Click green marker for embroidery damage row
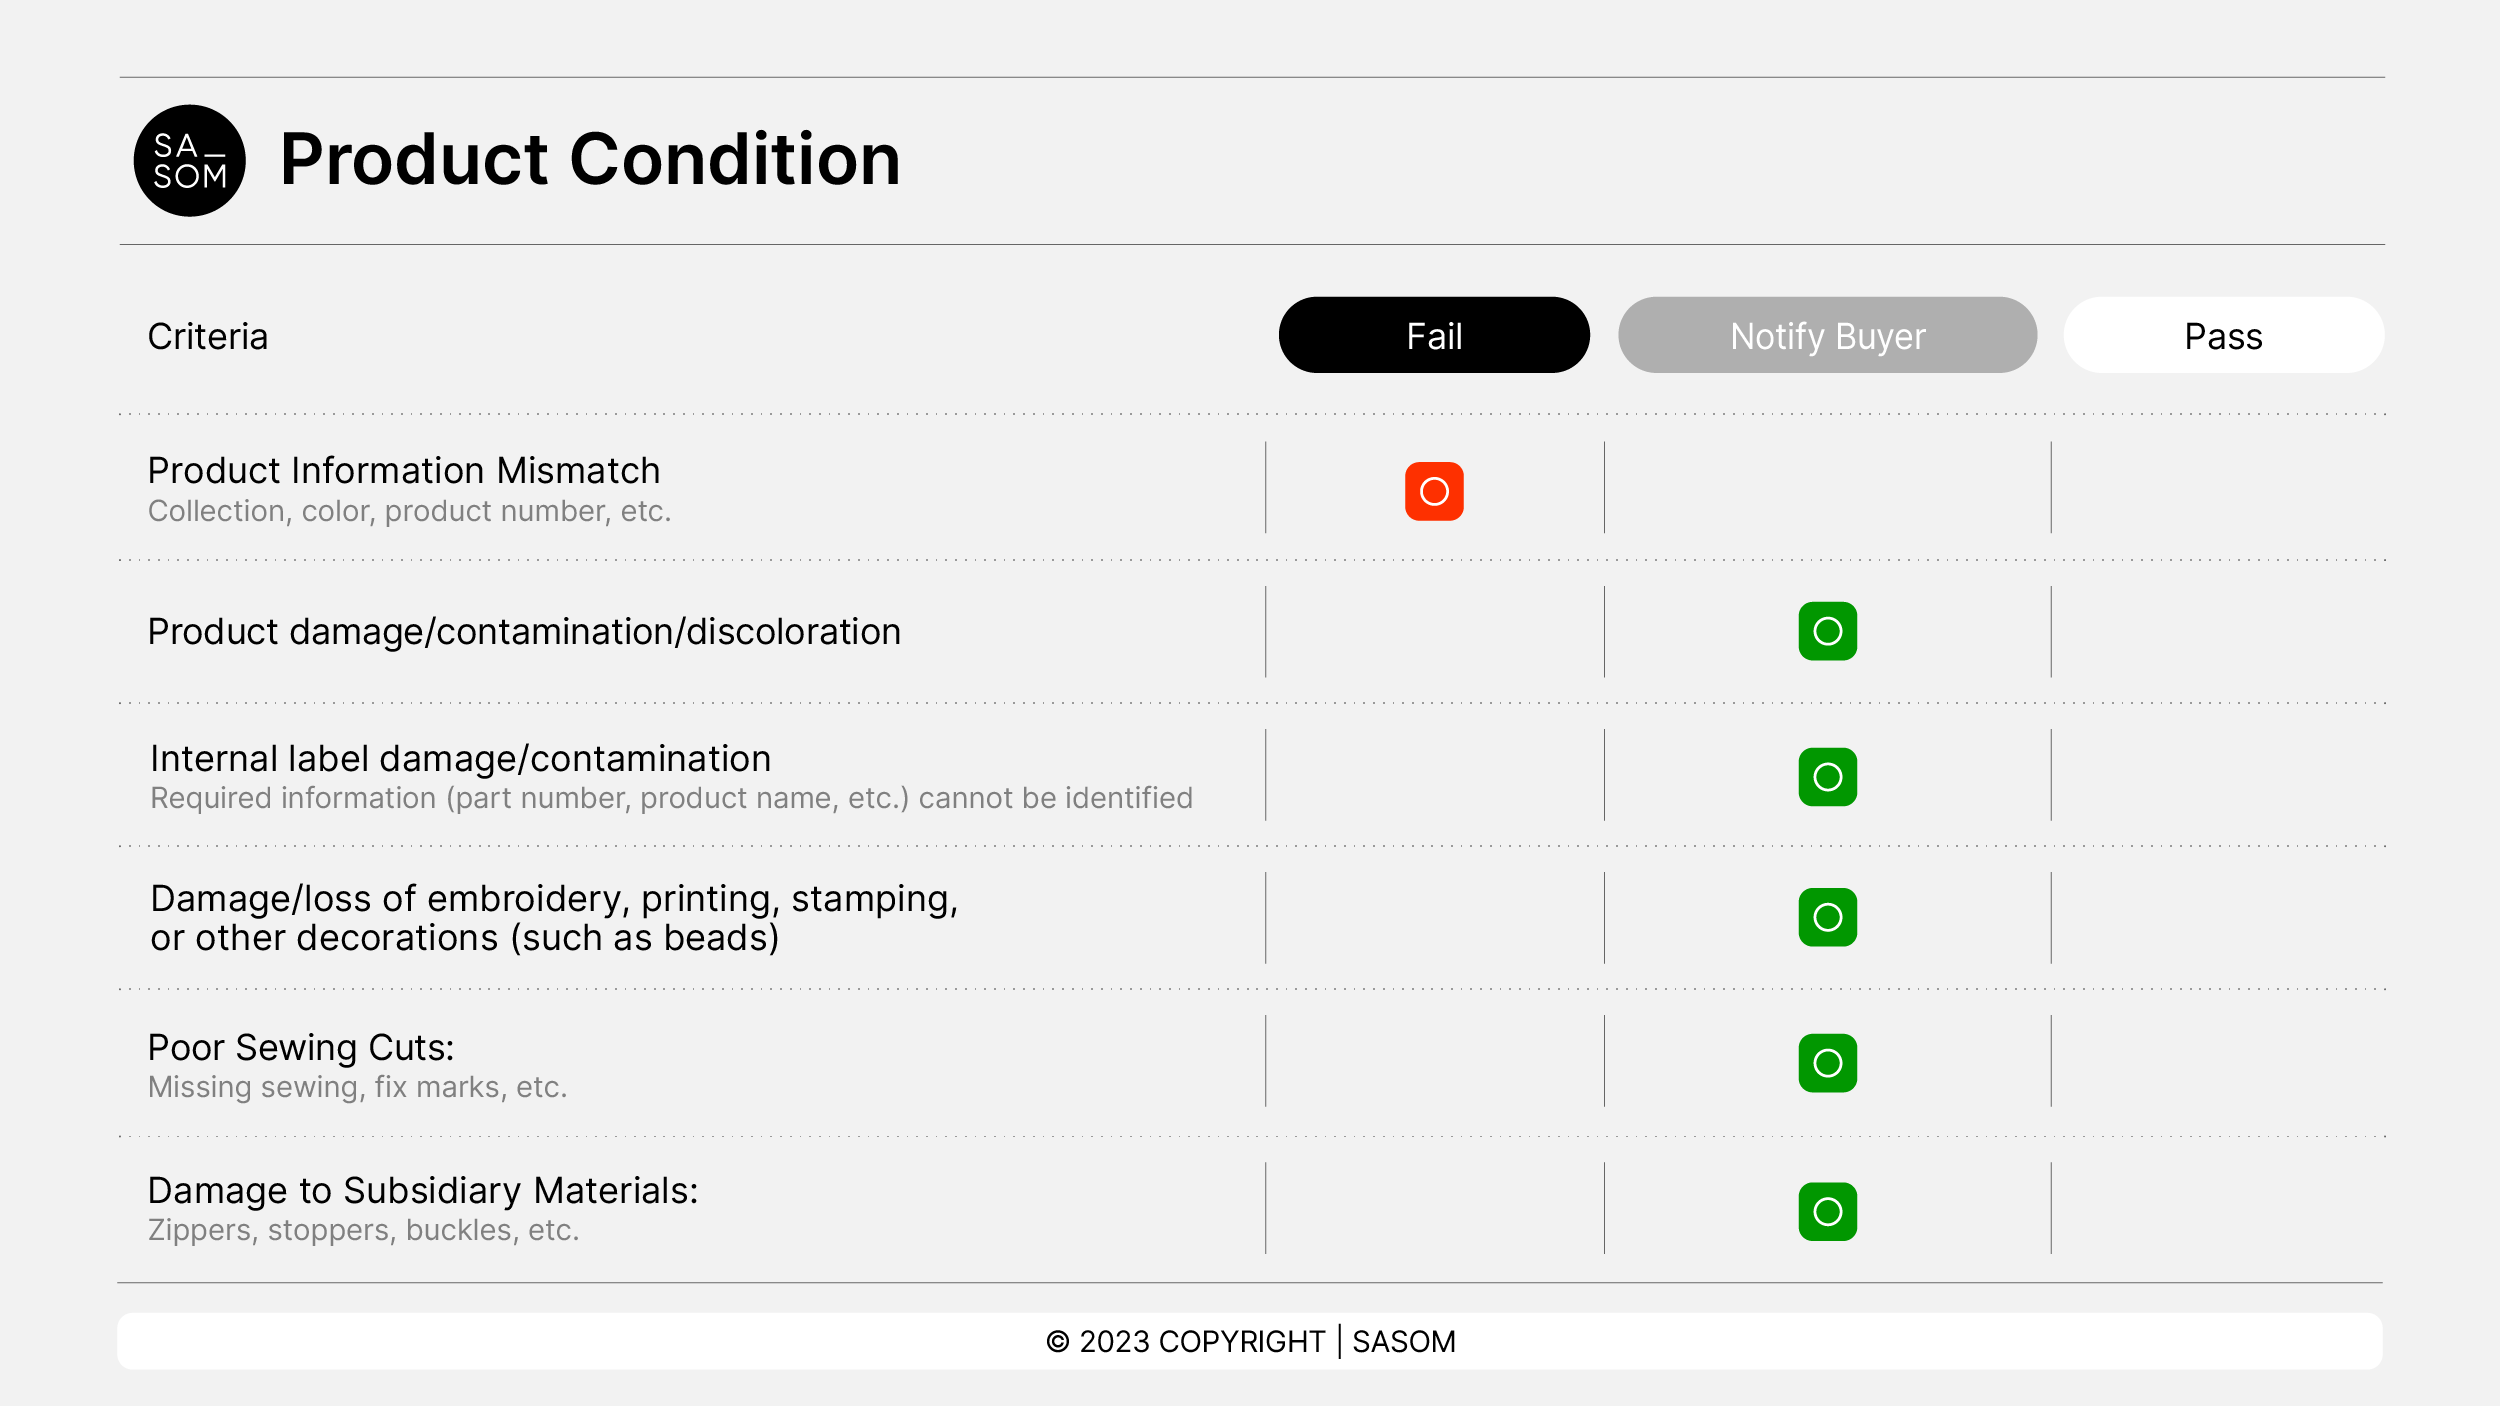Image resolution: width=2500 pixels, height=1406 pixels. point(1827,917)
